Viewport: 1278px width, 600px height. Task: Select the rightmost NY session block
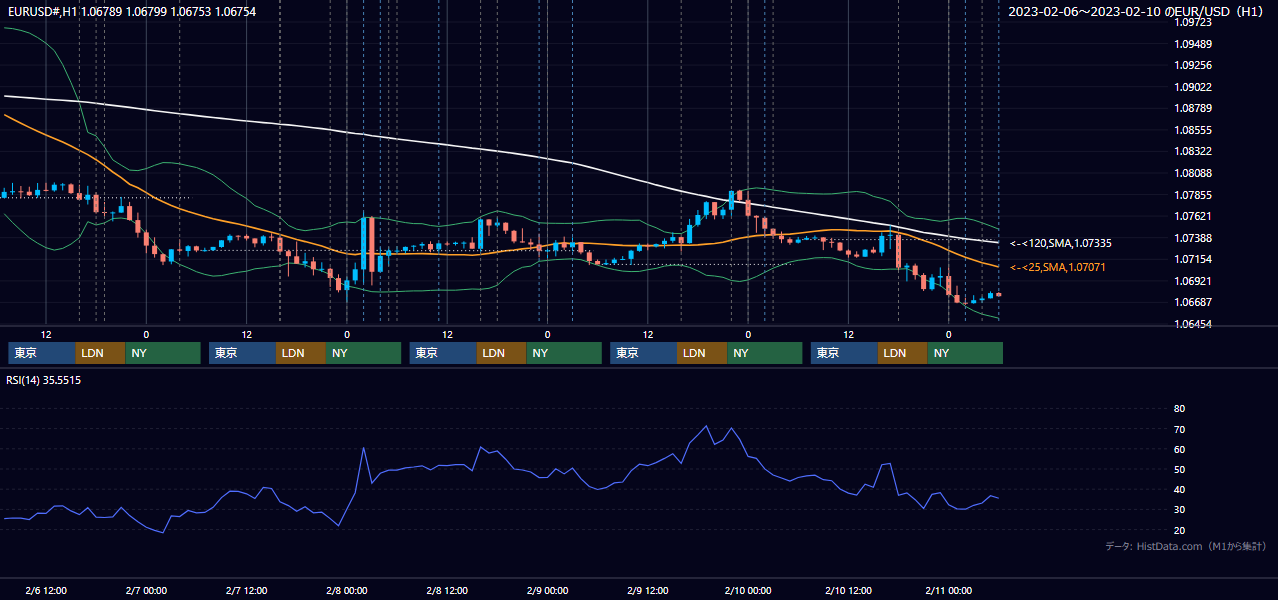[x=966, y=353]
